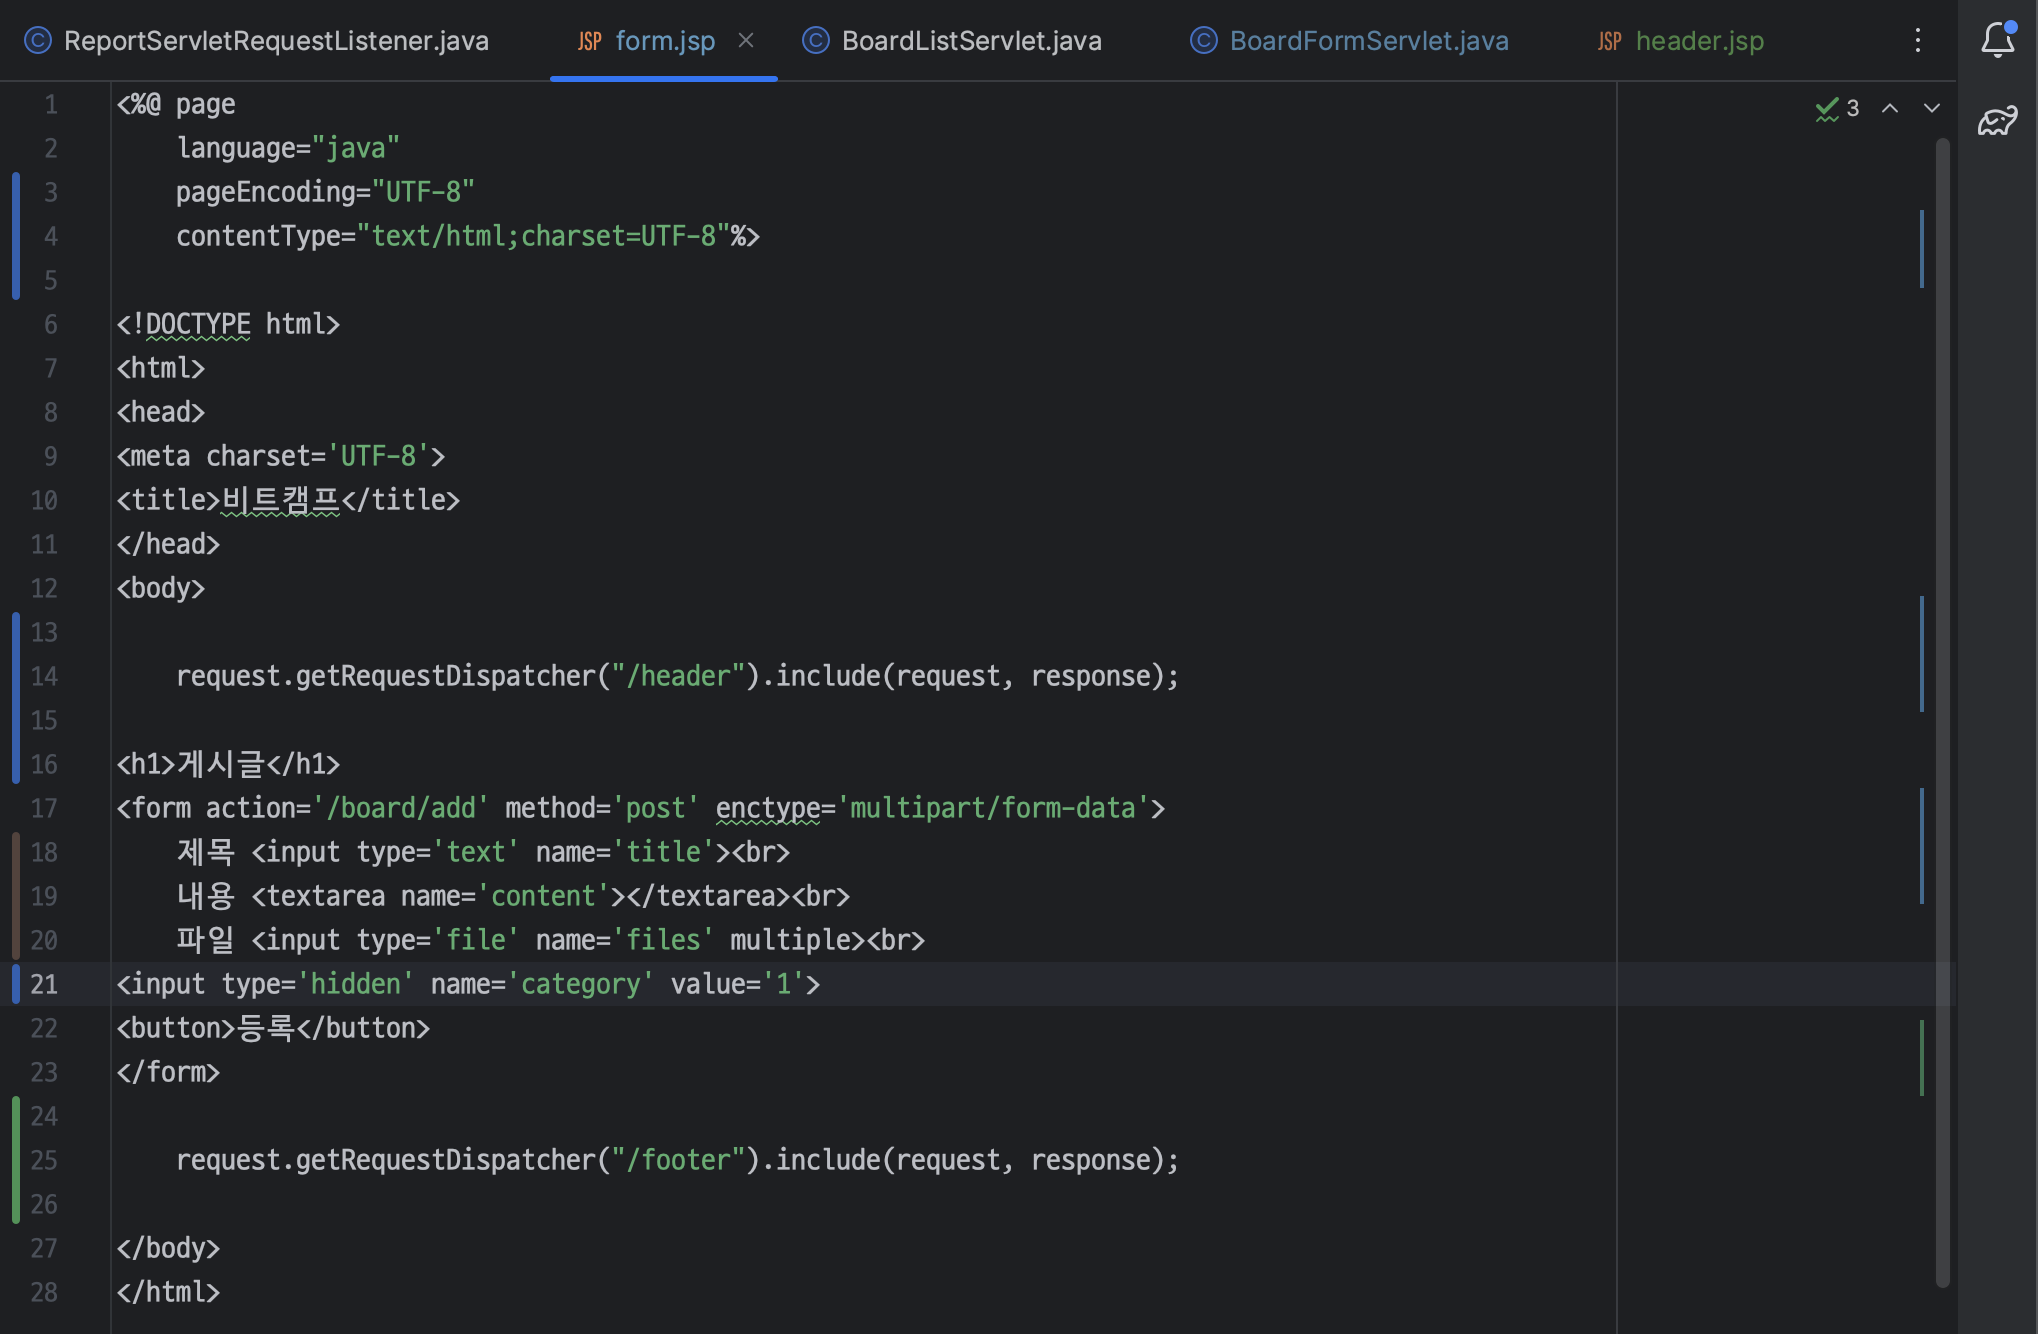
Task: Go to previous highlighted error arrow
Action: point(1889,108)
